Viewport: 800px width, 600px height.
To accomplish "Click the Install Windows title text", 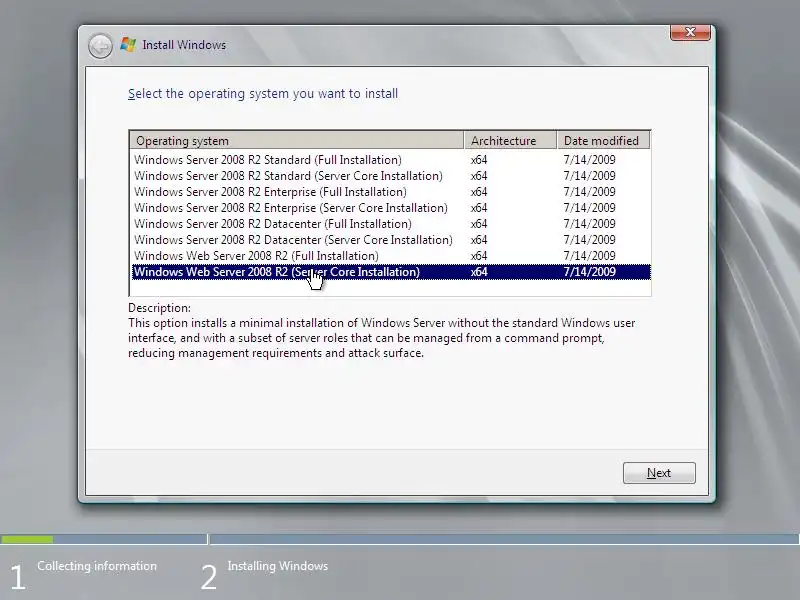I will [184, 45].
